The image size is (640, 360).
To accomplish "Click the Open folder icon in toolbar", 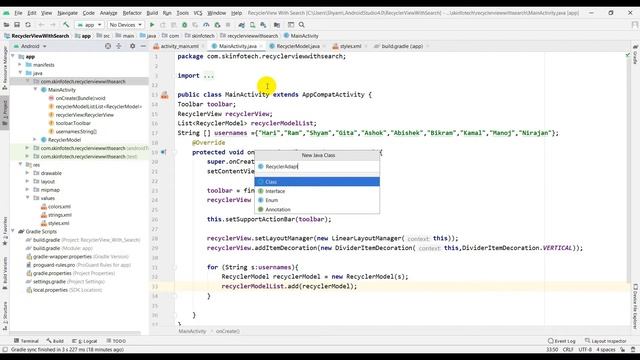I will pos(6,25).
